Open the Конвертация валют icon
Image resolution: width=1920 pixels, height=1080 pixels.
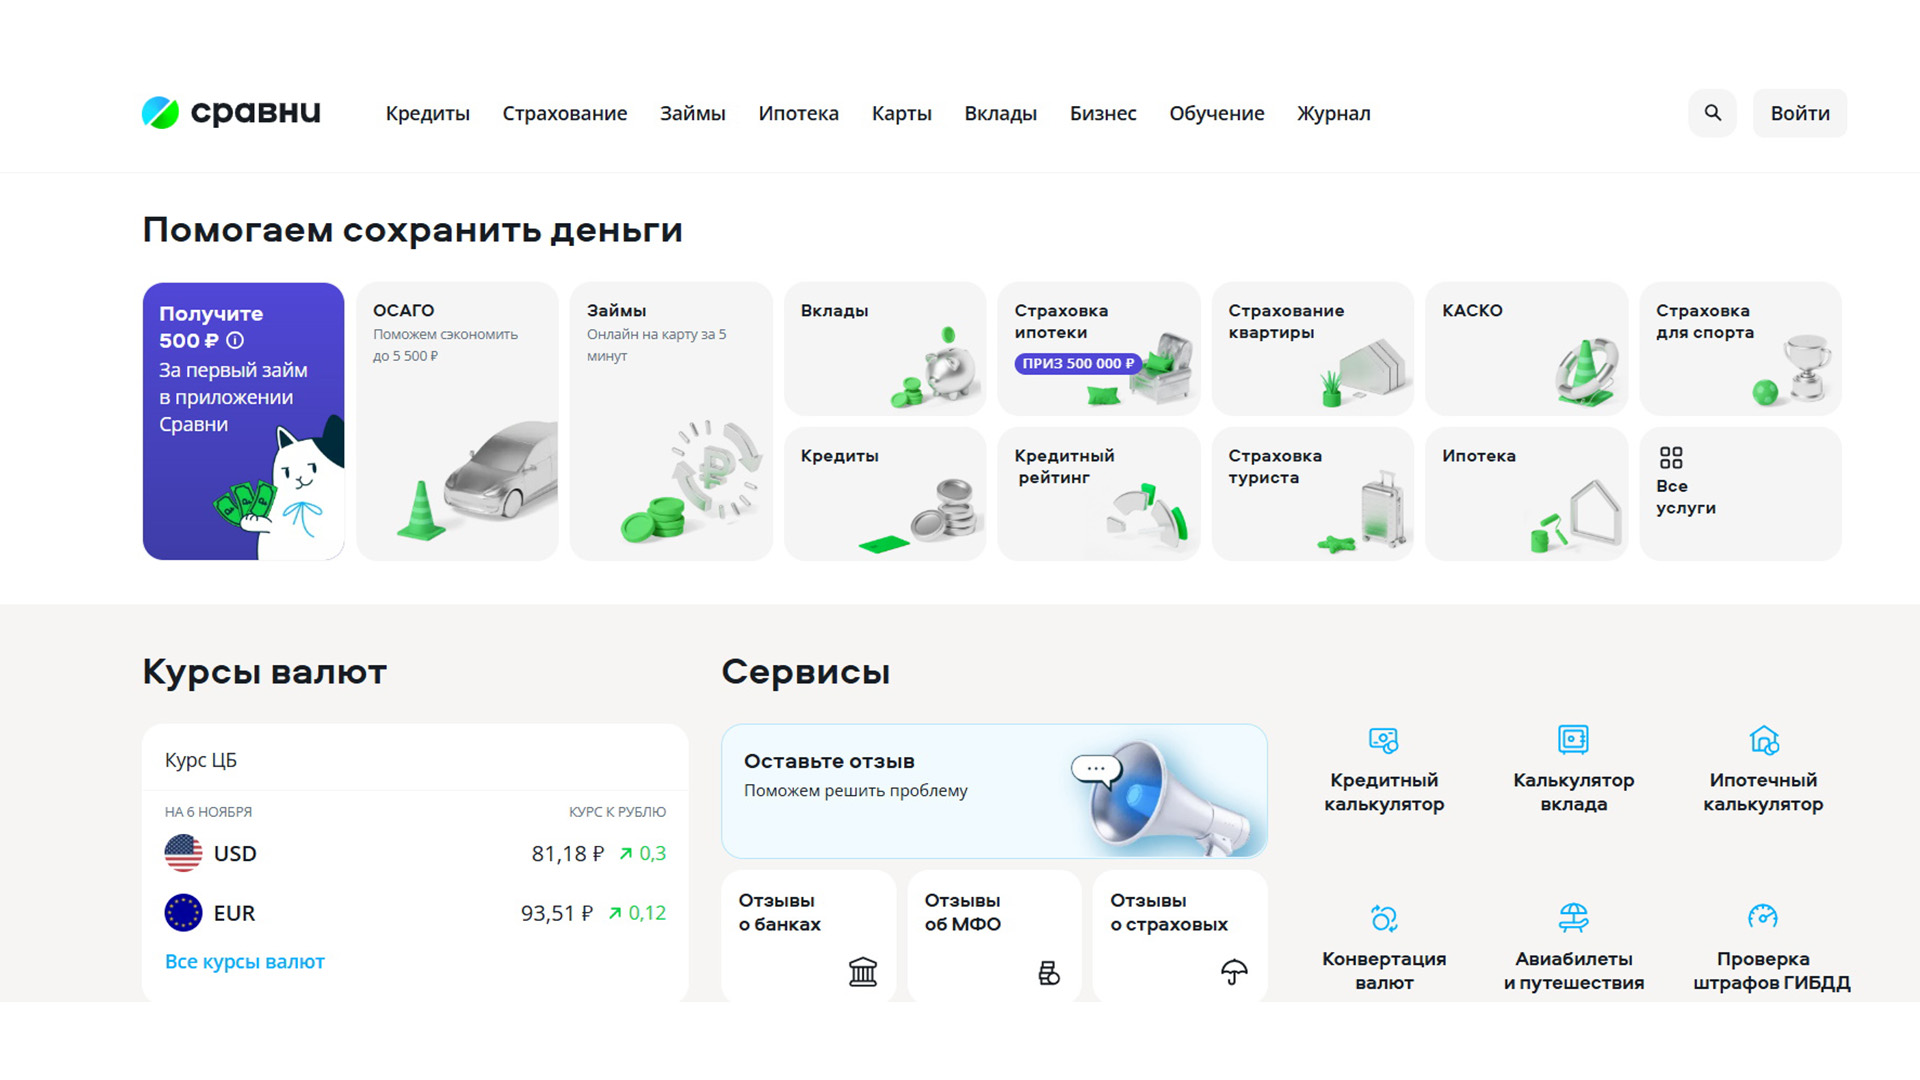[1383, 918]
